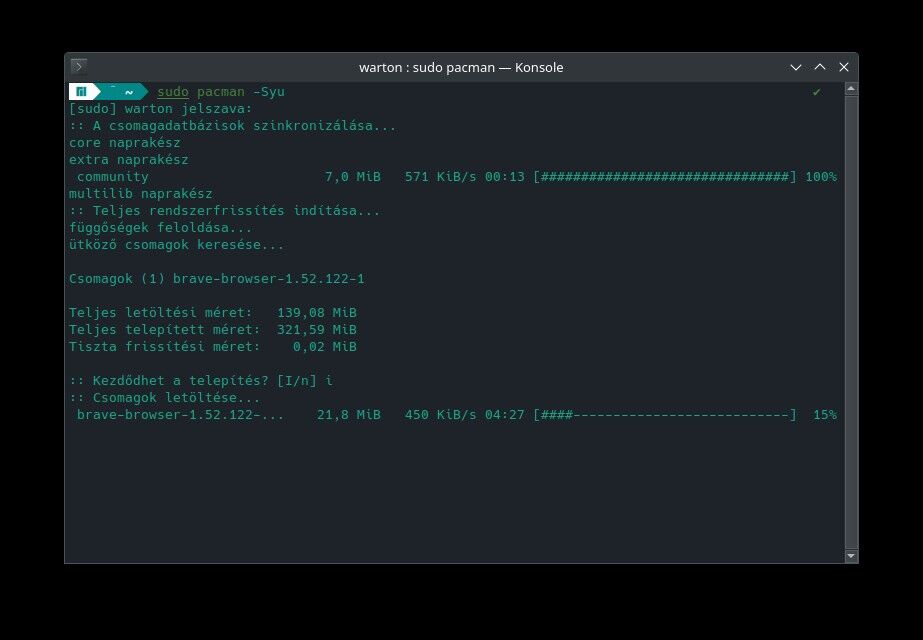Click the '321,59 MiB' installed size
Image resolution: width=923 pixels, height=640 pixels.
[x=317, y=330]
